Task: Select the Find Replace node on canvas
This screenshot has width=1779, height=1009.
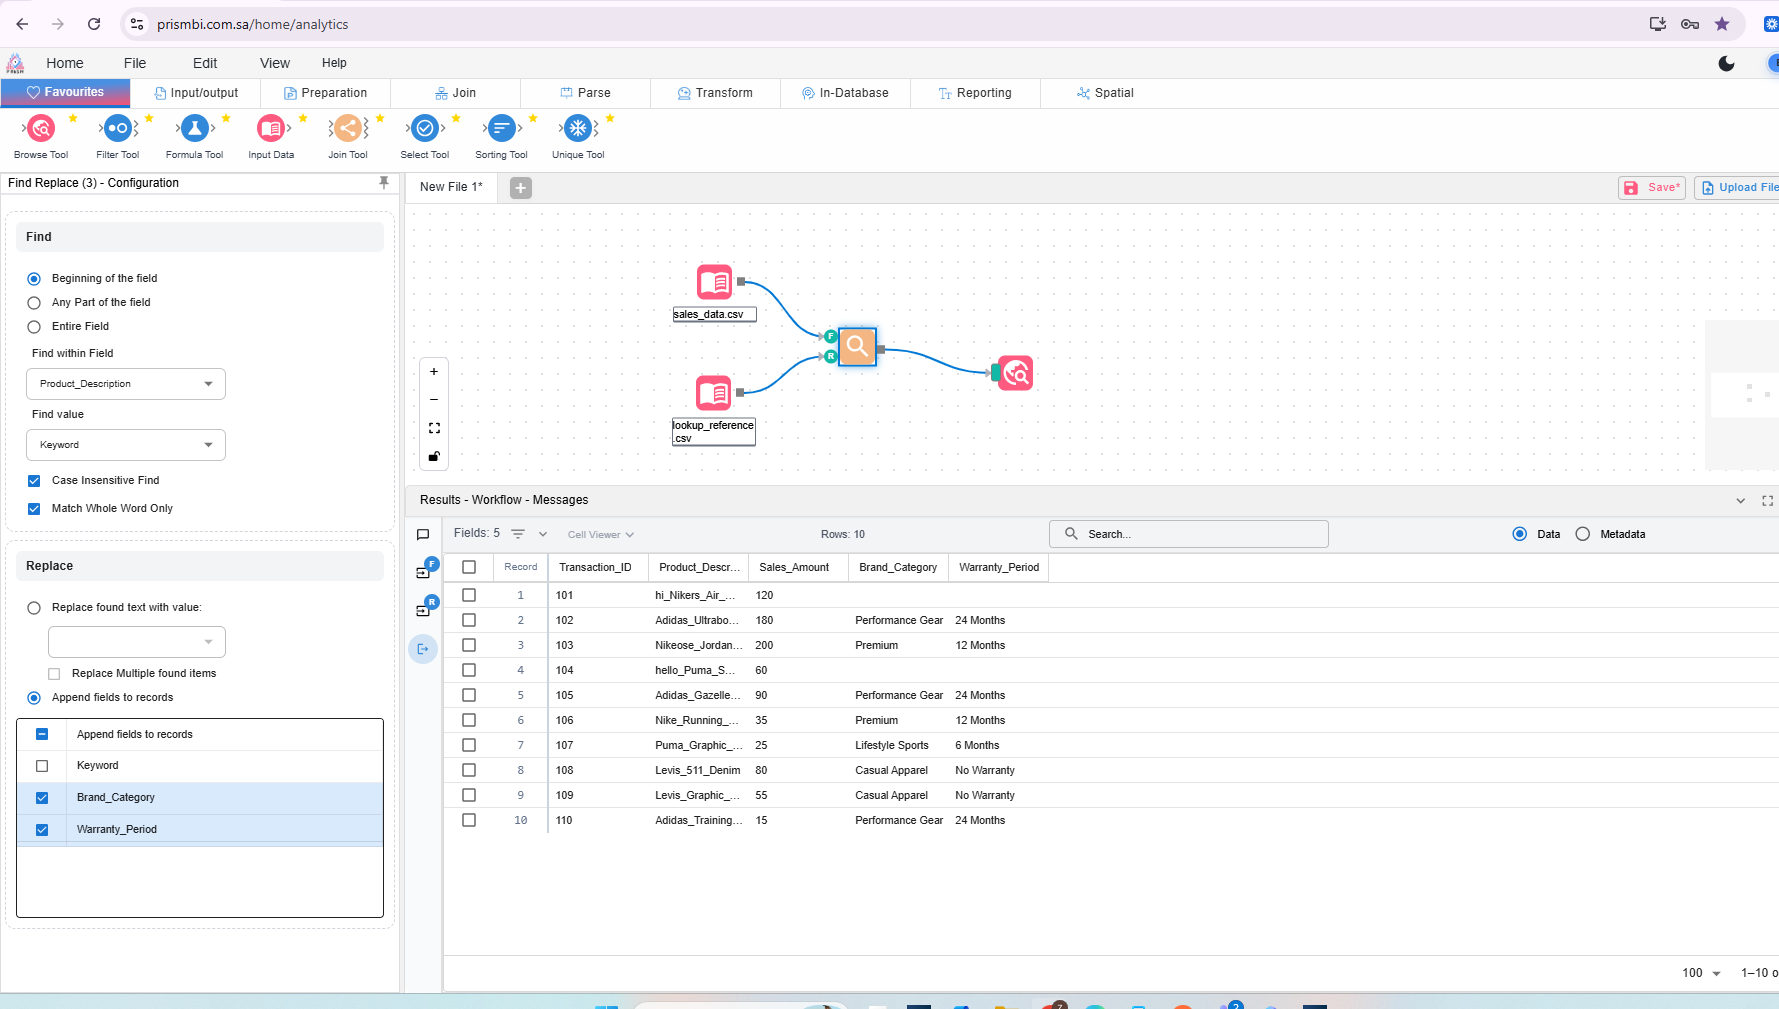Action: pos(857,347)
